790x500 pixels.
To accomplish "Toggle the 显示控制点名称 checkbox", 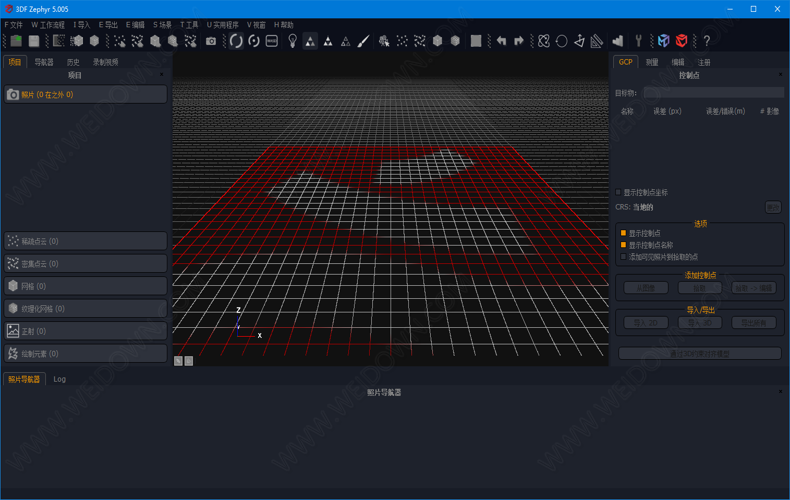I will click(624, 245).
